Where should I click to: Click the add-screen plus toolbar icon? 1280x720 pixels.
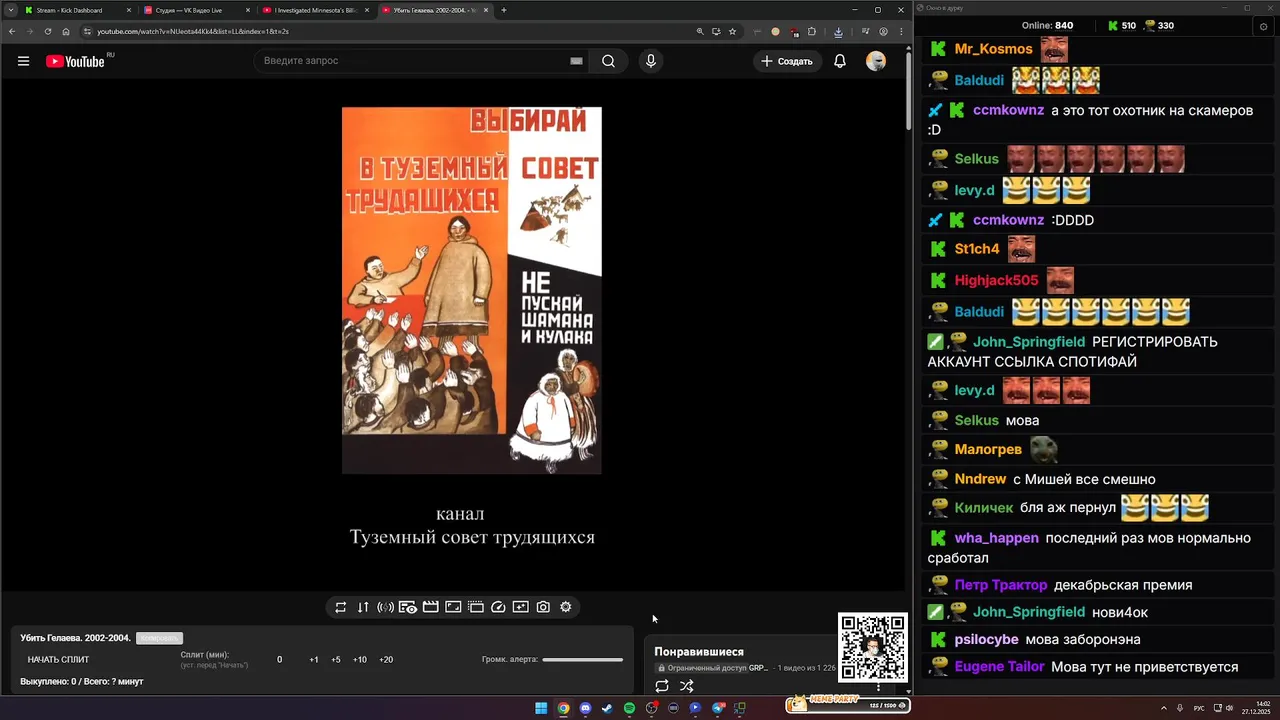(521, 607)
